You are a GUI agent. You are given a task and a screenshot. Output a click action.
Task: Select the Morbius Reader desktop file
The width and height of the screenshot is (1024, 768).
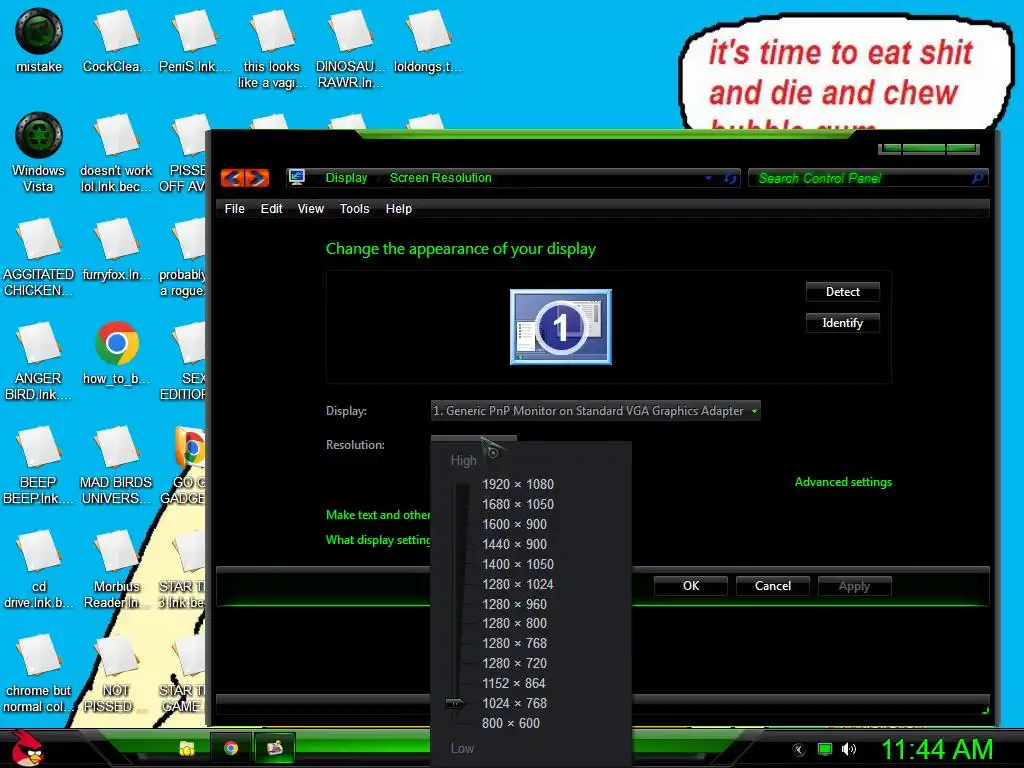point(116,568)
